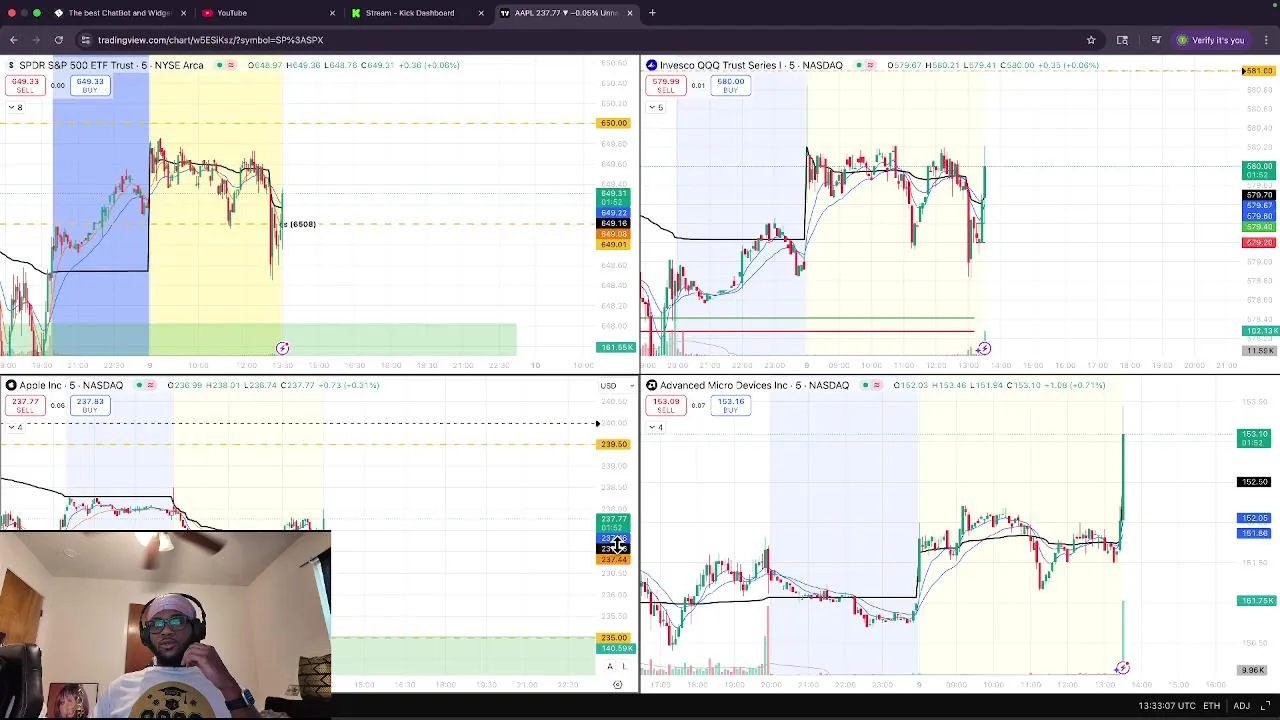
Task: Click 239.50 price label on AAPL axis
Action: coord(614,444)
